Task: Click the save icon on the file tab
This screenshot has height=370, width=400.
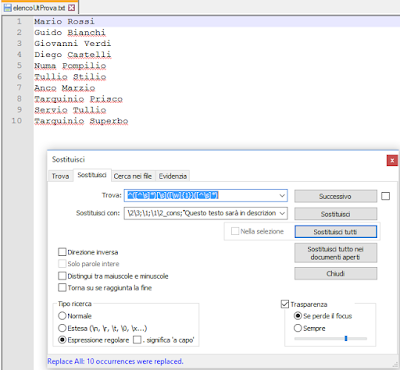Action: point(7,8)
